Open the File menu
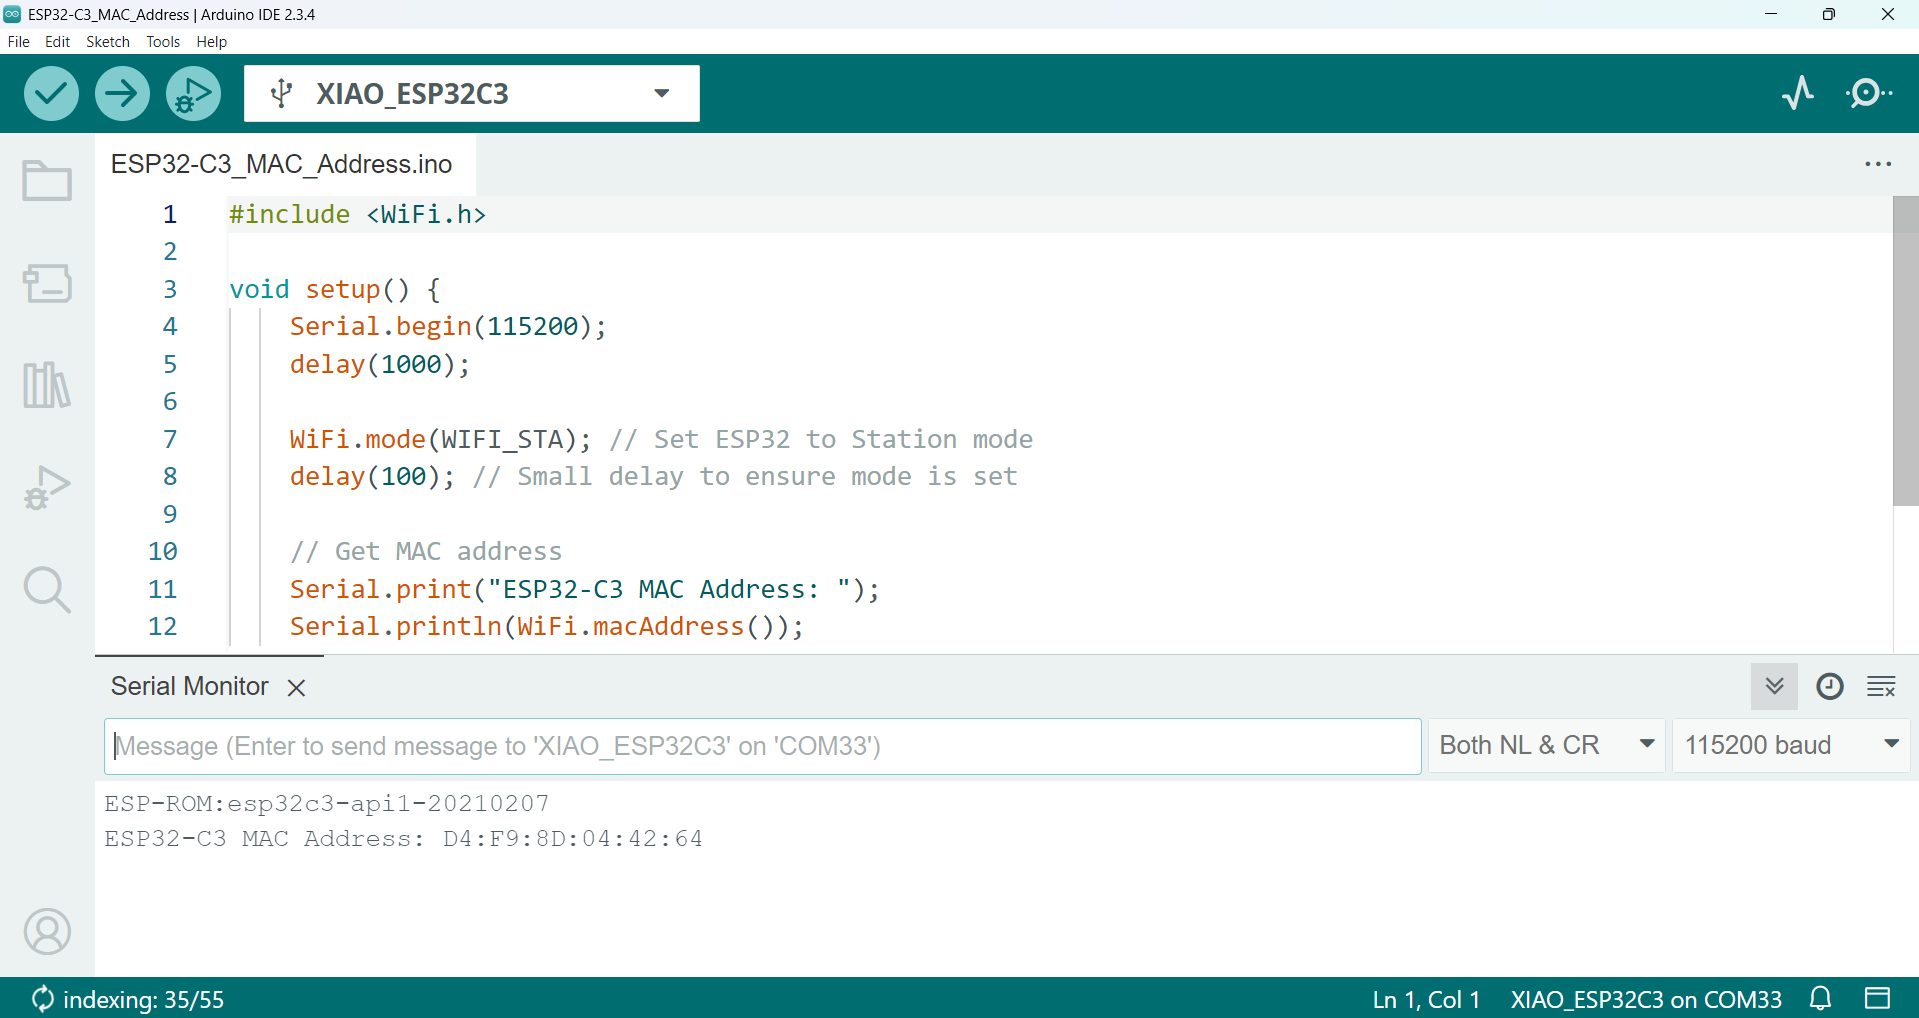The height and width of the screenshot is (1018, 1919). pyautogui.click(x=18, y=42)
